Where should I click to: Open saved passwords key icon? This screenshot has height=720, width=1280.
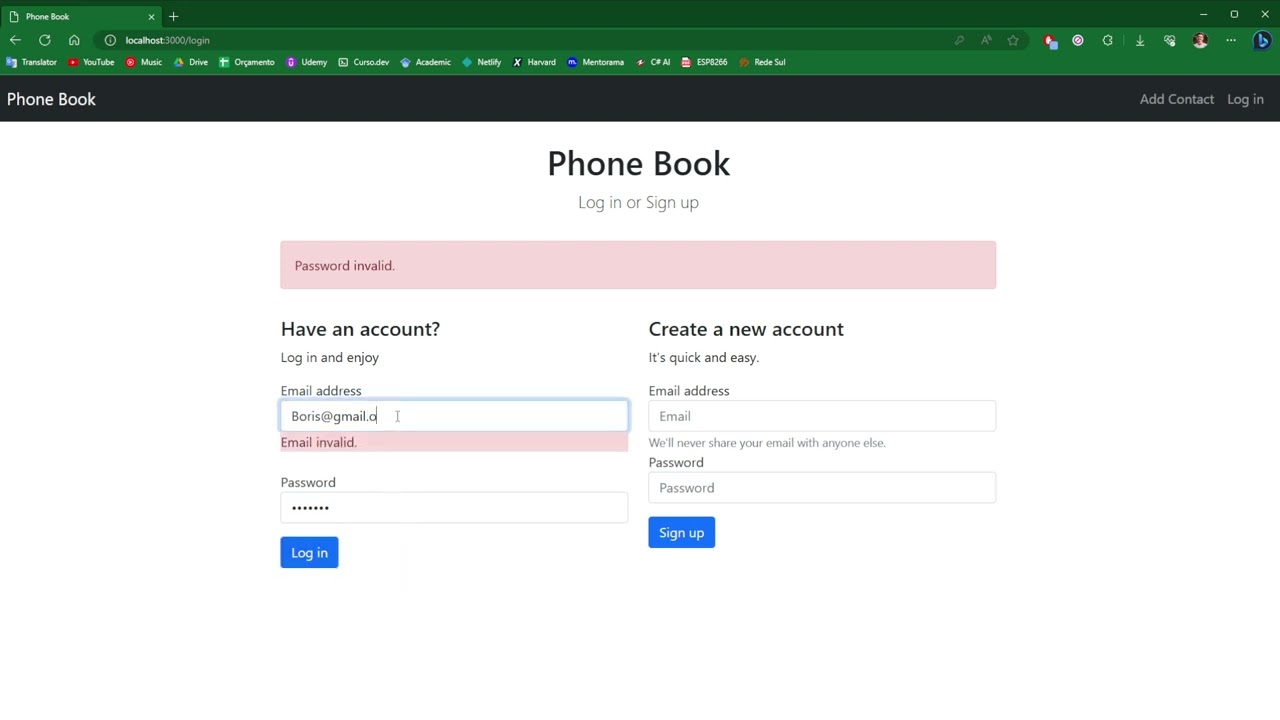pyautogui.click(x=959, y=40)
